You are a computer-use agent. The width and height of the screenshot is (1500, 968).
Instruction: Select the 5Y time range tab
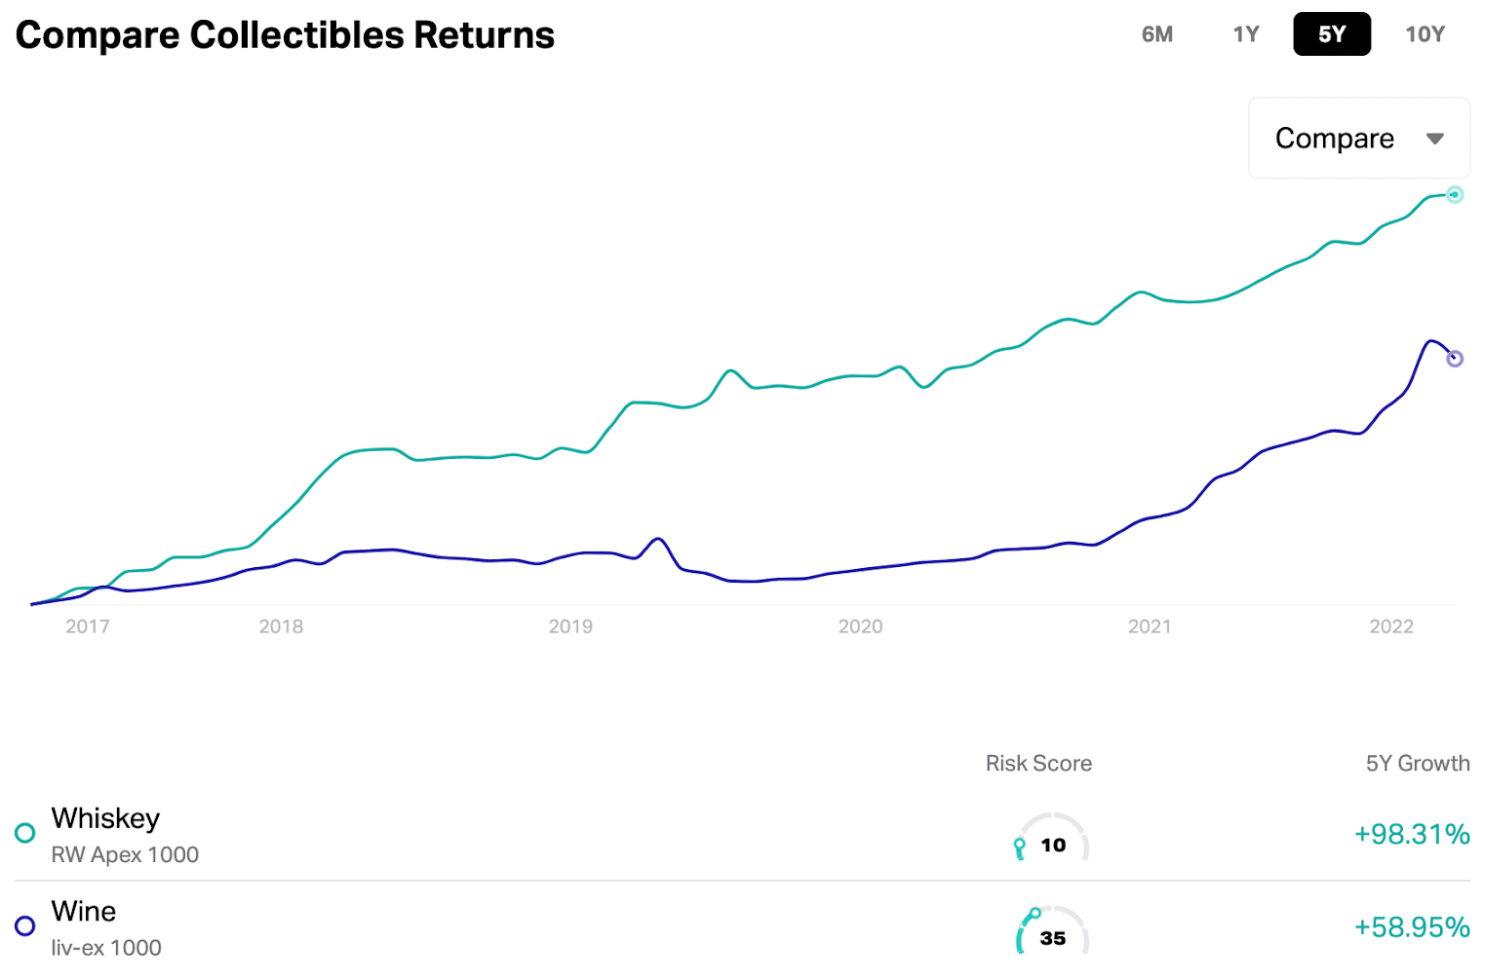(x=1331, y=34)
